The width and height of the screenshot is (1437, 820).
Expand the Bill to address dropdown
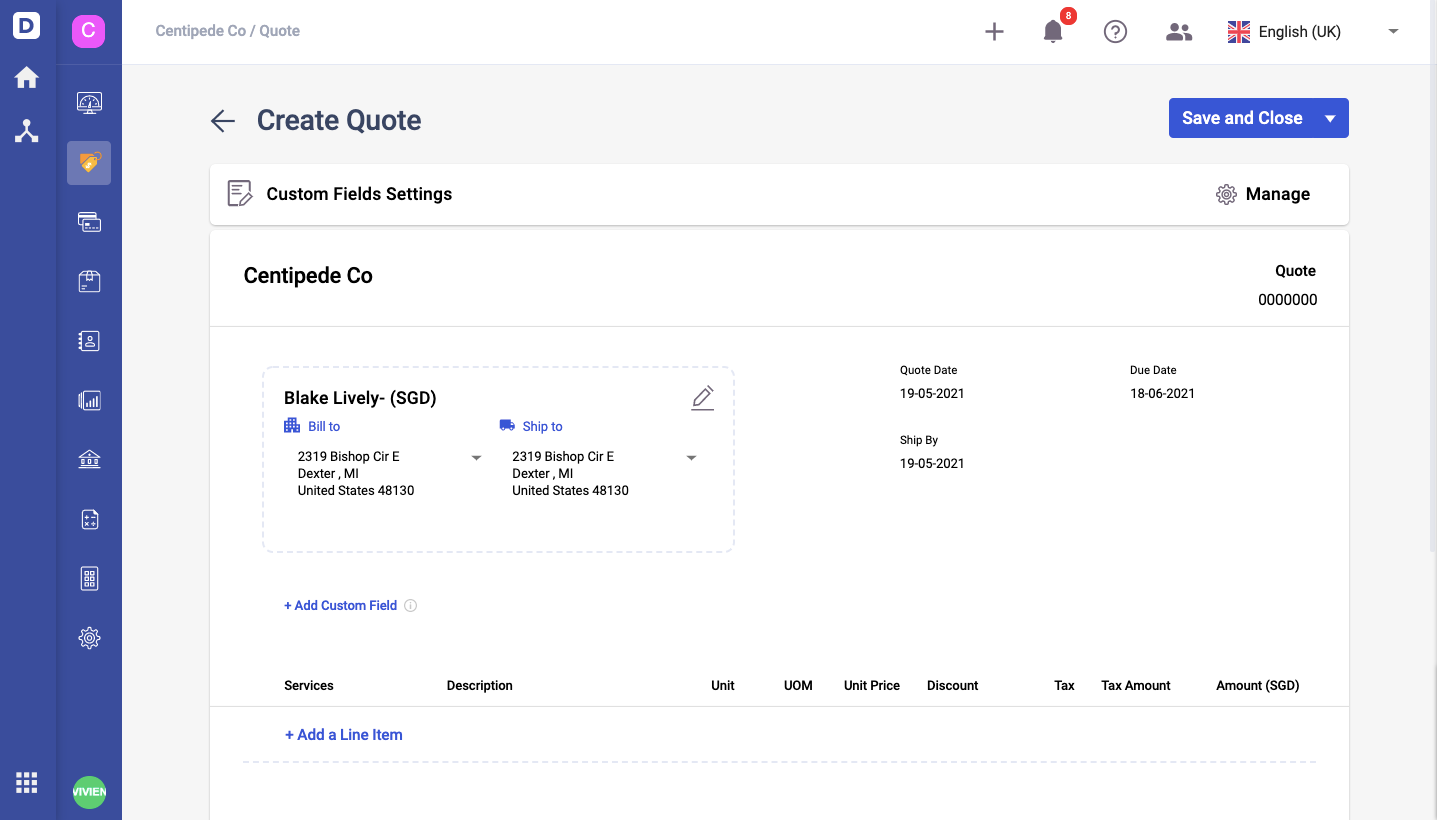pos(477,458)
